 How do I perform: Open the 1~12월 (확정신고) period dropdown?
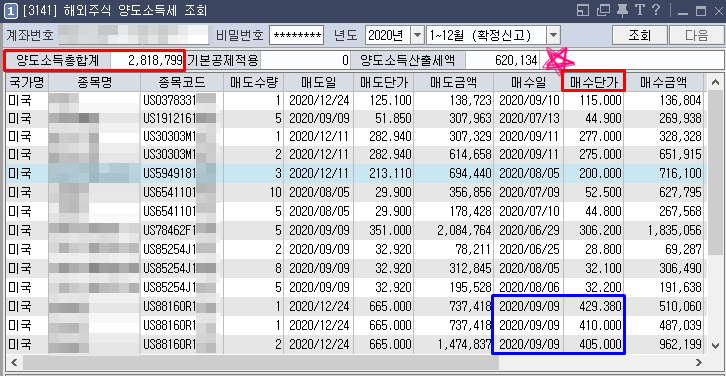tap(553, 35)
